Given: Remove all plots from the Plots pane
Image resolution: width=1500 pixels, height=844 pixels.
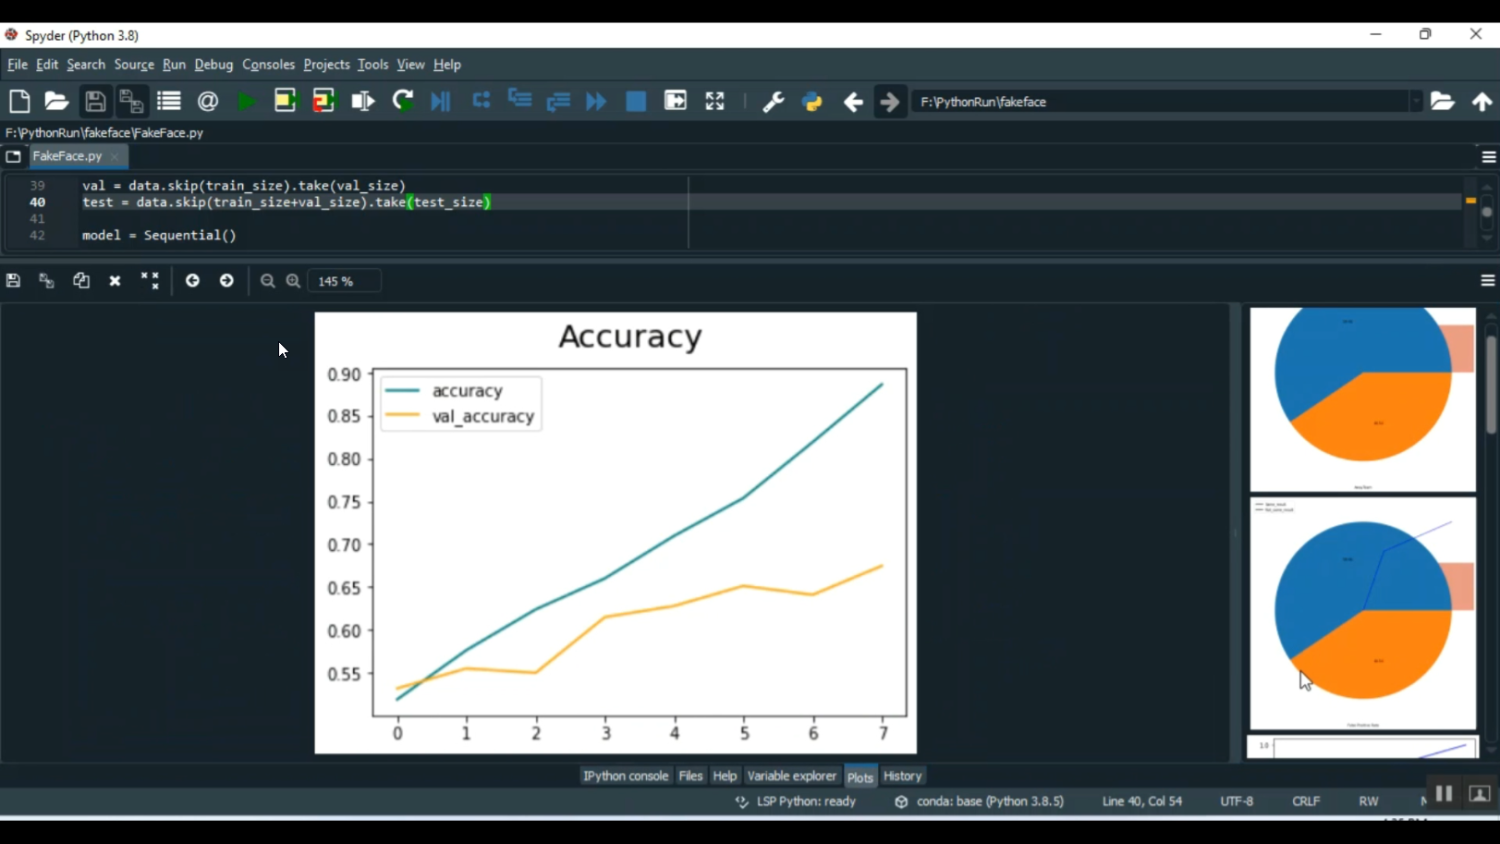Looking at the screenshot, I should click(150, 281).
